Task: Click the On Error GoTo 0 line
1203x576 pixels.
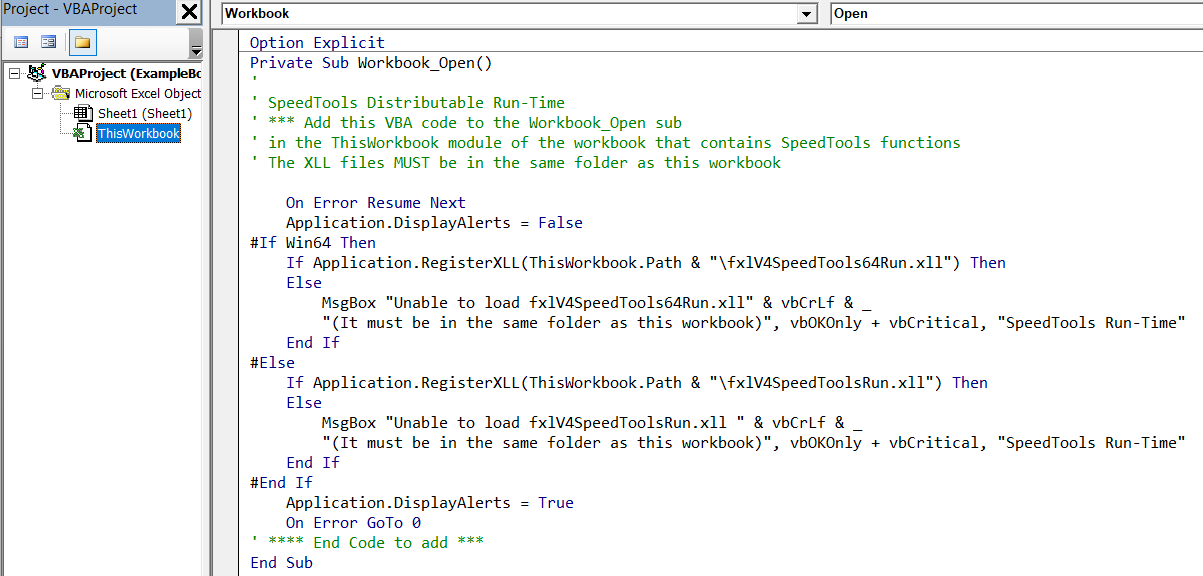Action: pos(353,523)
